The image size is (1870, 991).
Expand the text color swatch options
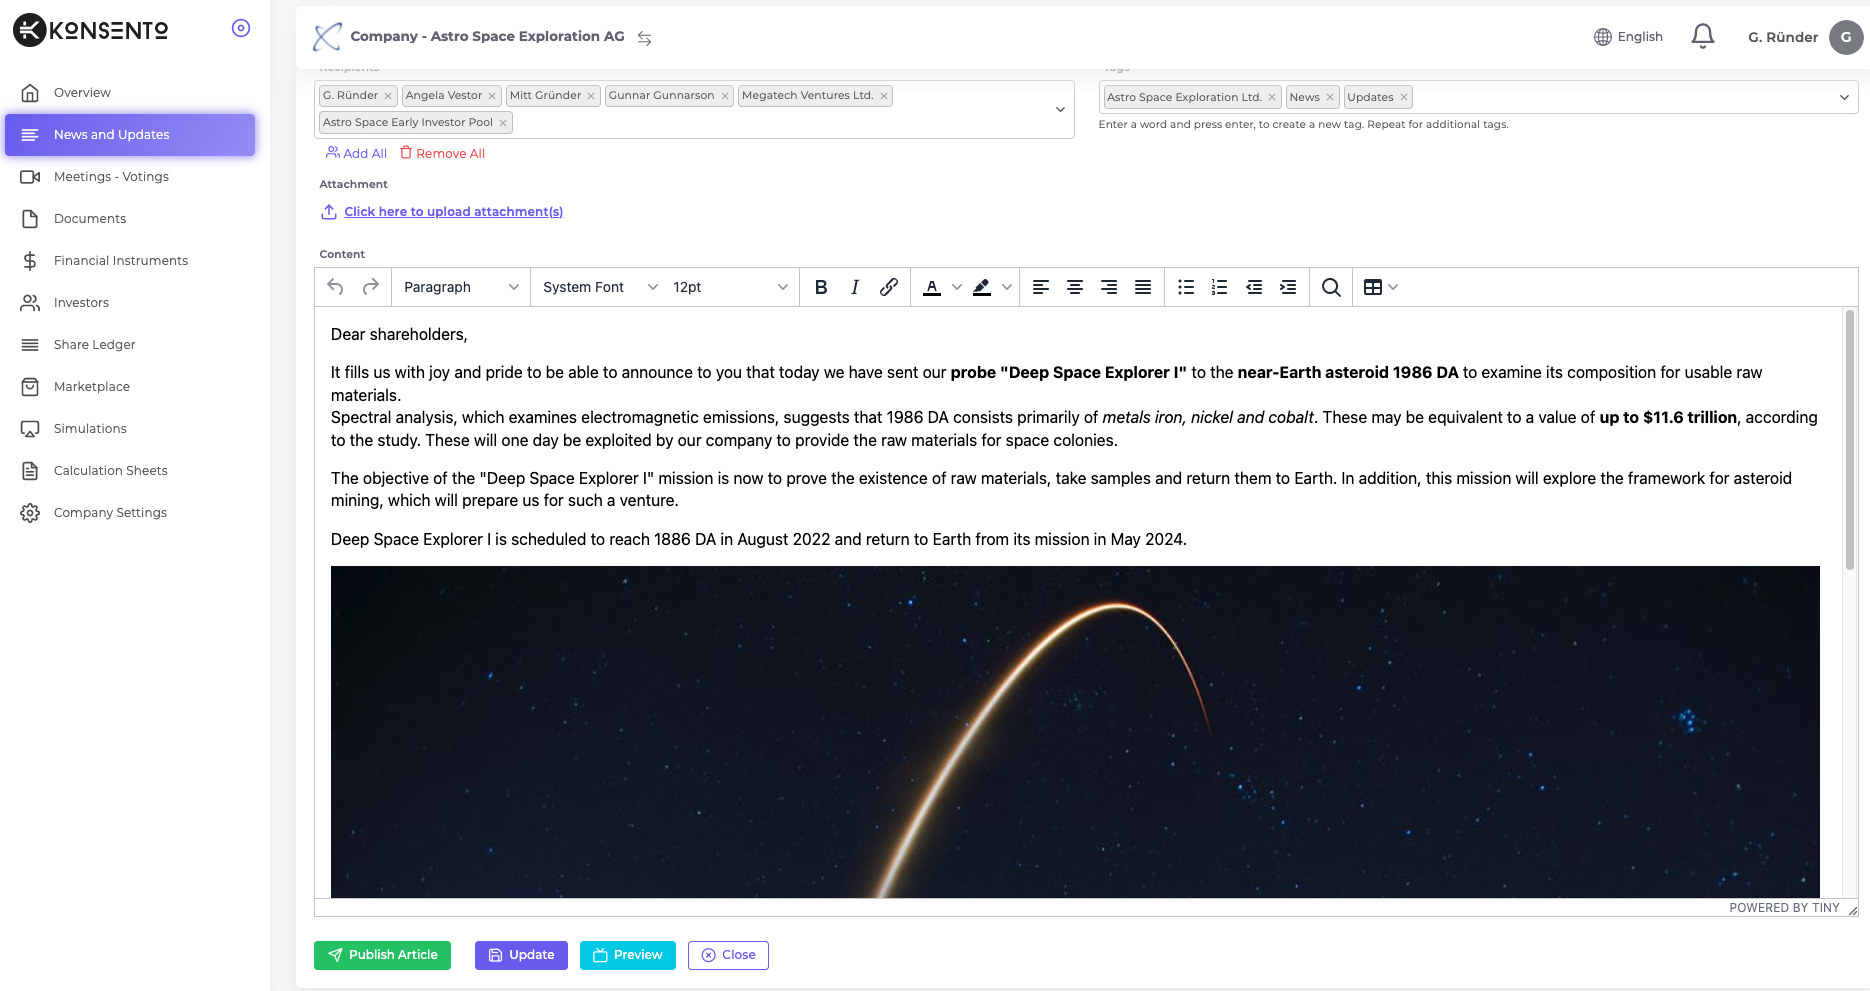click(x=956, y=287)
